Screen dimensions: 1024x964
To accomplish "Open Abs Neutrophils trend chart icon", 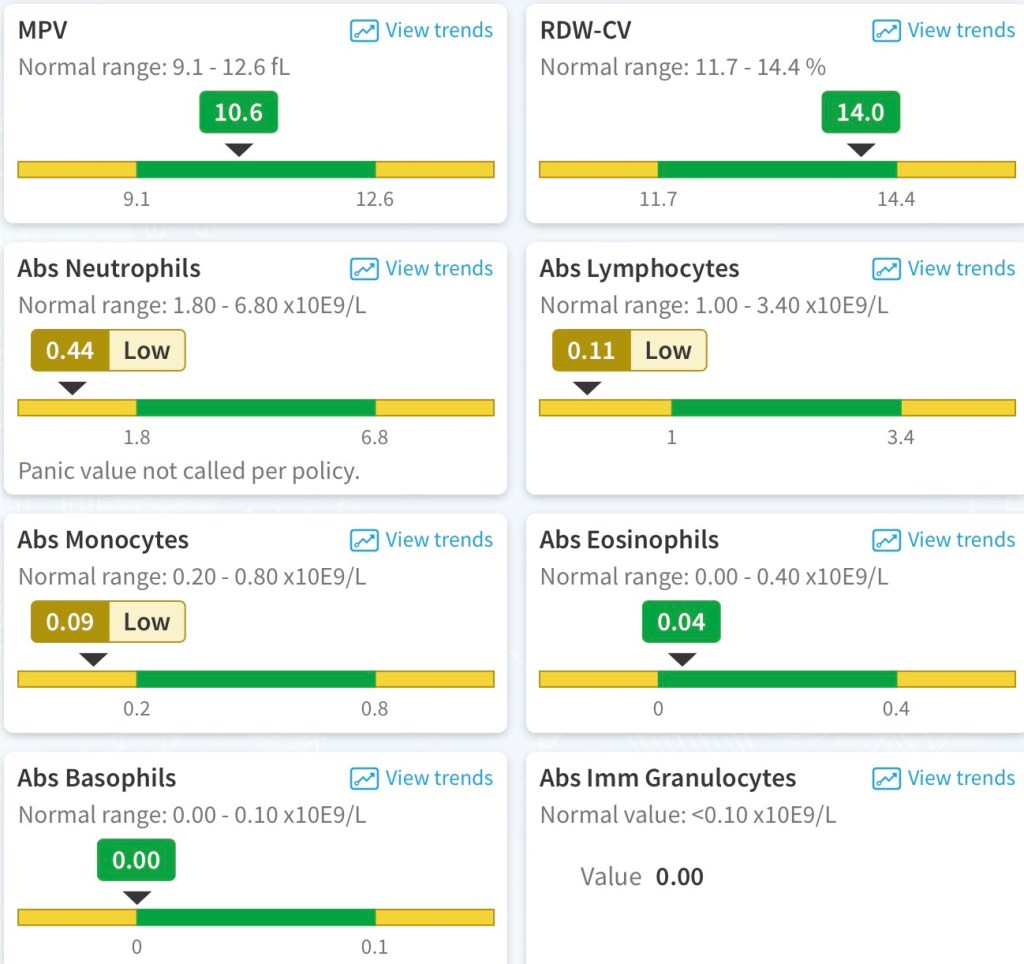I will 364,269.
